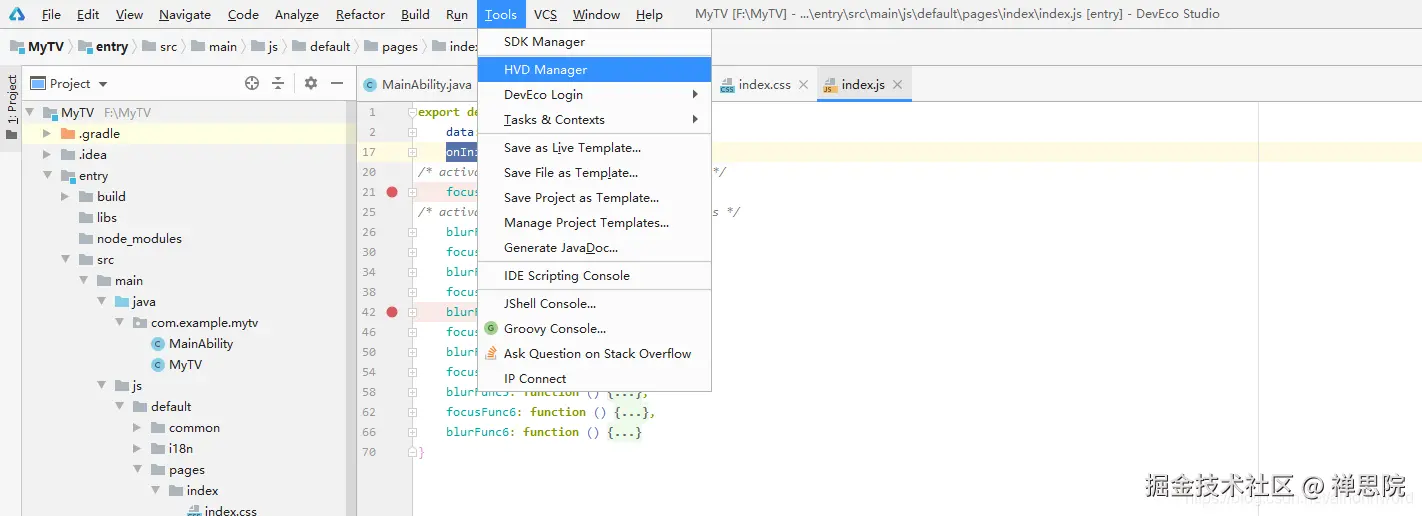Open the Window menu
This screenshot has height=516, width=1422.
[596, 15]
